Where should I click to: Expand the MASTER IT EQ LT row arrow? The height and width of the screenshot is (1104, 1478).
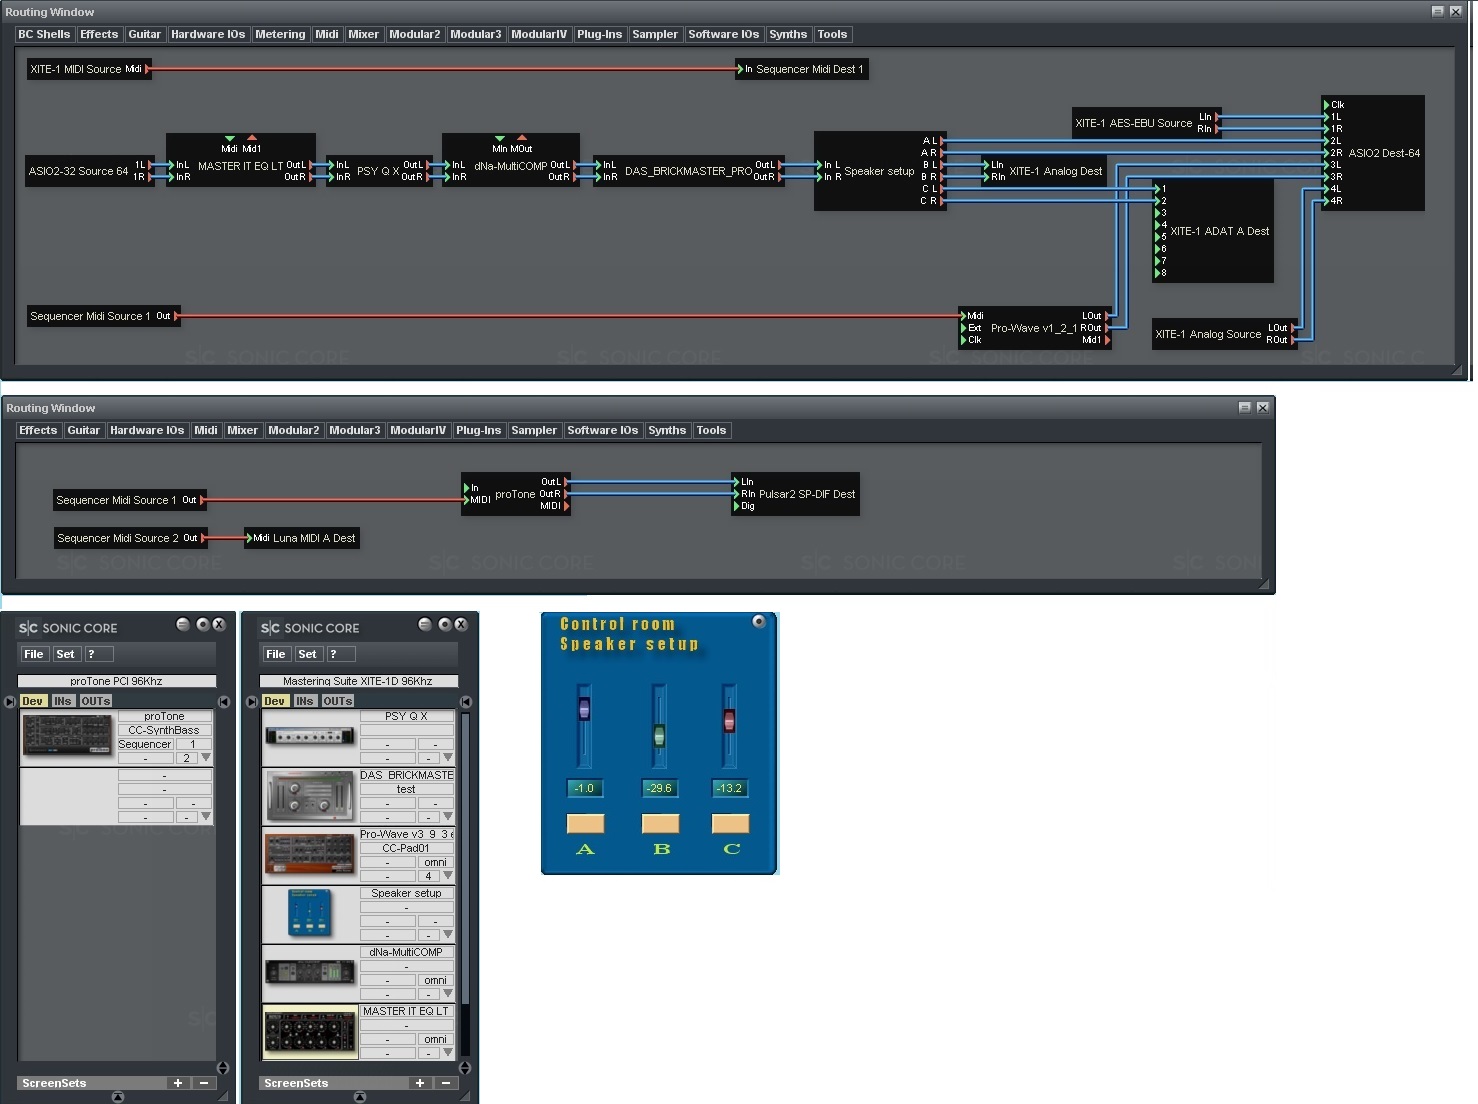448,1052
